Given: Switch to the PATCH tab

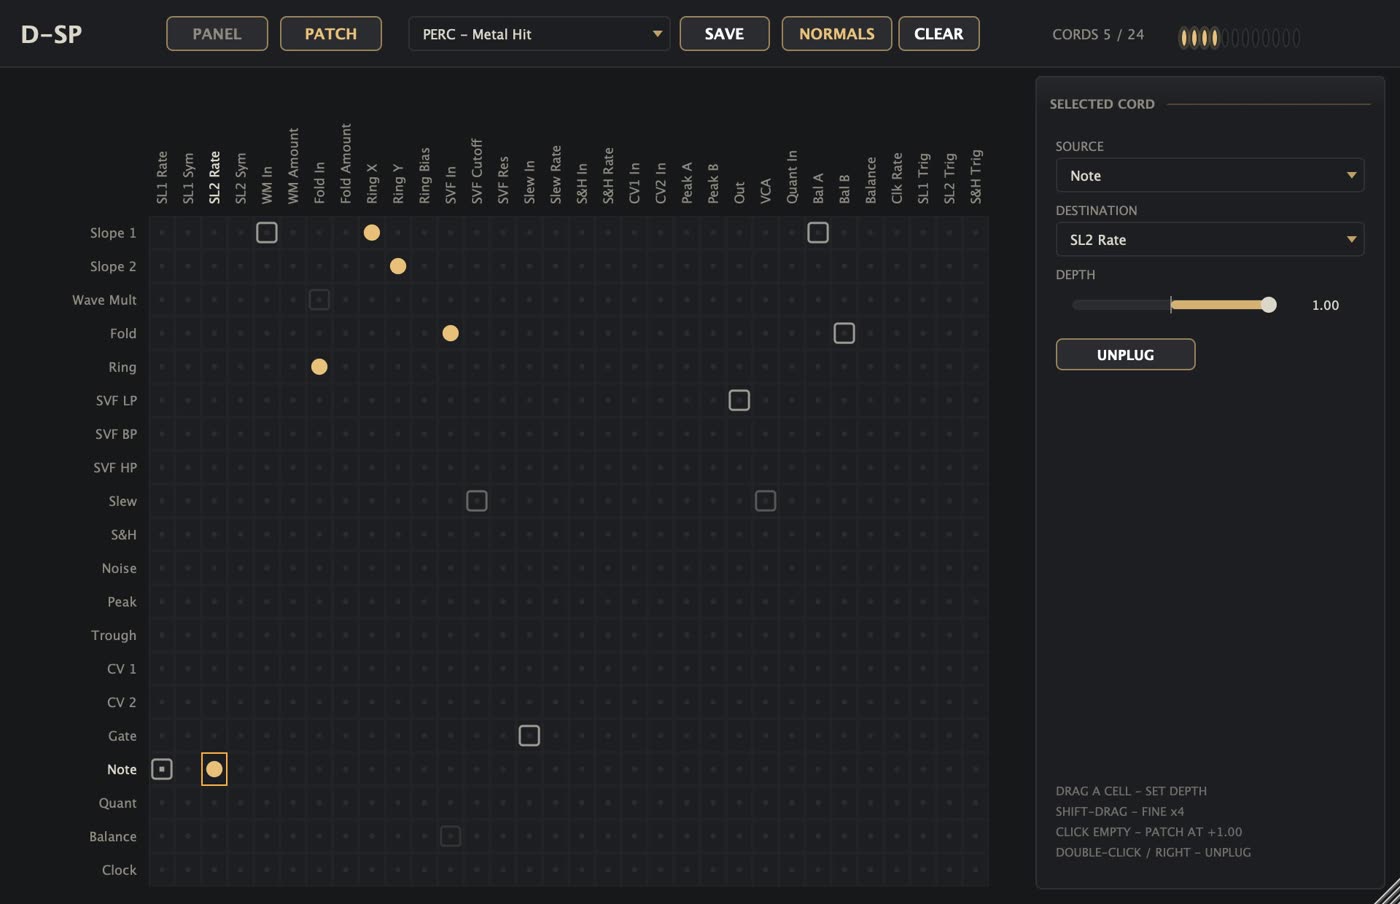Looking at the screenshot, I should pyautogui.click(x=331, y=34).
